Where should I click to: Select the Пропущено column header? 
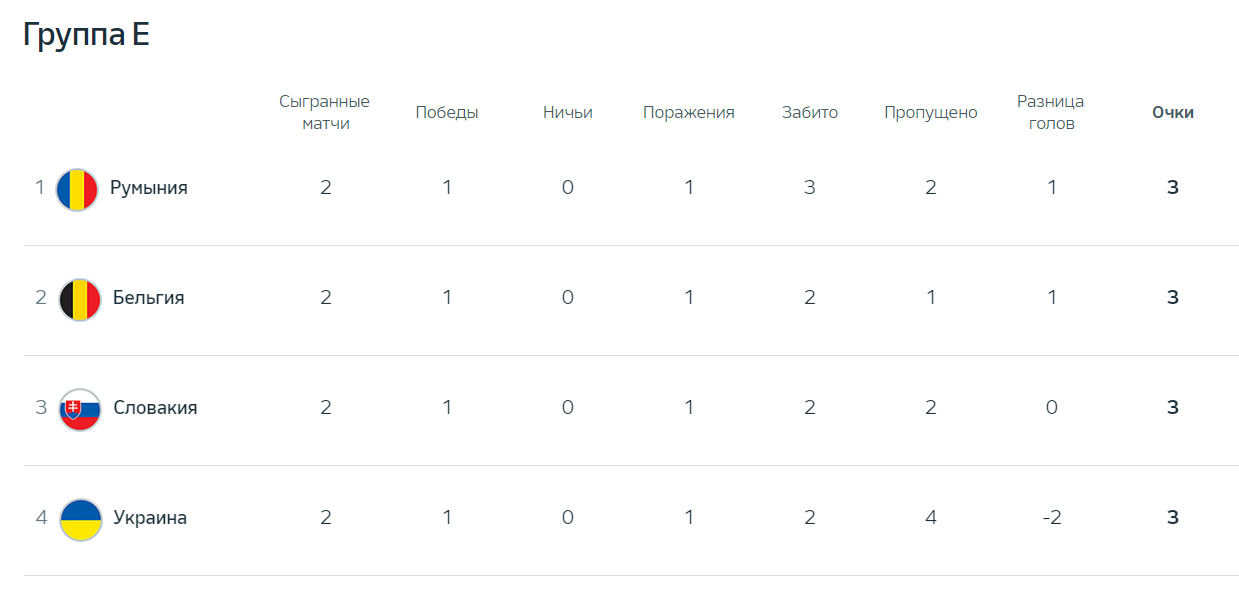pos(931,113)
